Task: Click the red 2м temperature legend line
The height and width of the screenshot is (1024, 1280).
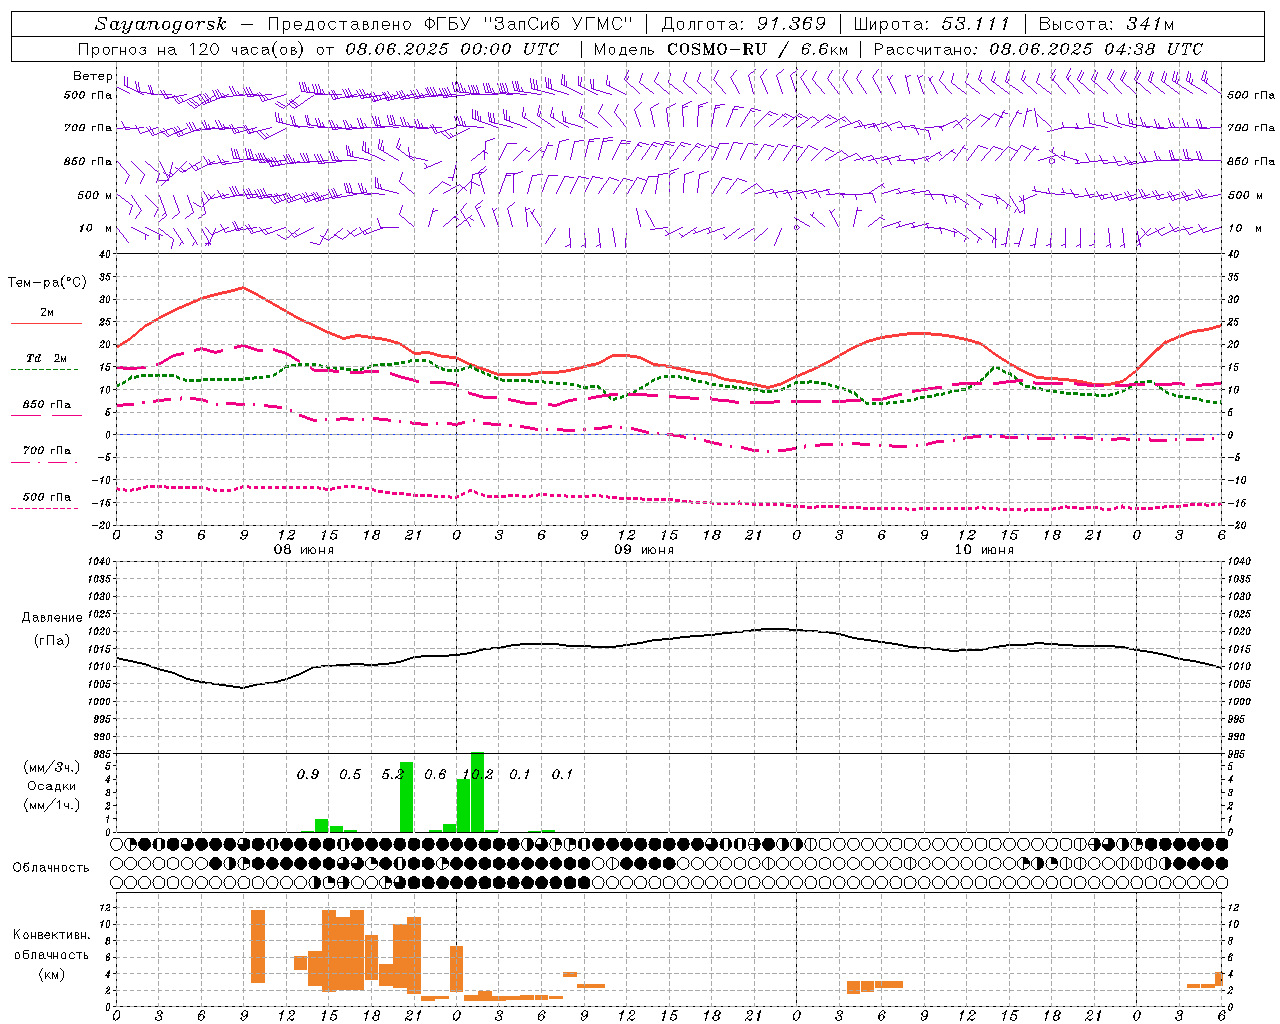Action: point(46,323)
